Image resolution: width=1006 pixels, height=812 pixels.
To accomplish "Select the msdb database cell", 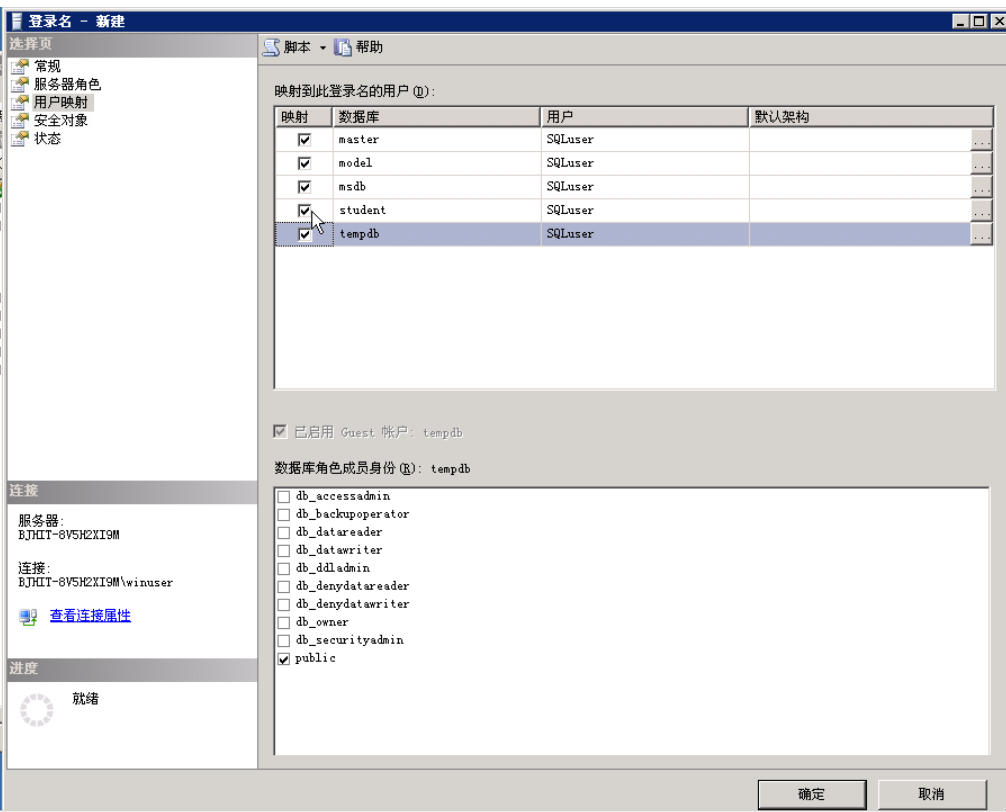I will [x=436, y=187].
